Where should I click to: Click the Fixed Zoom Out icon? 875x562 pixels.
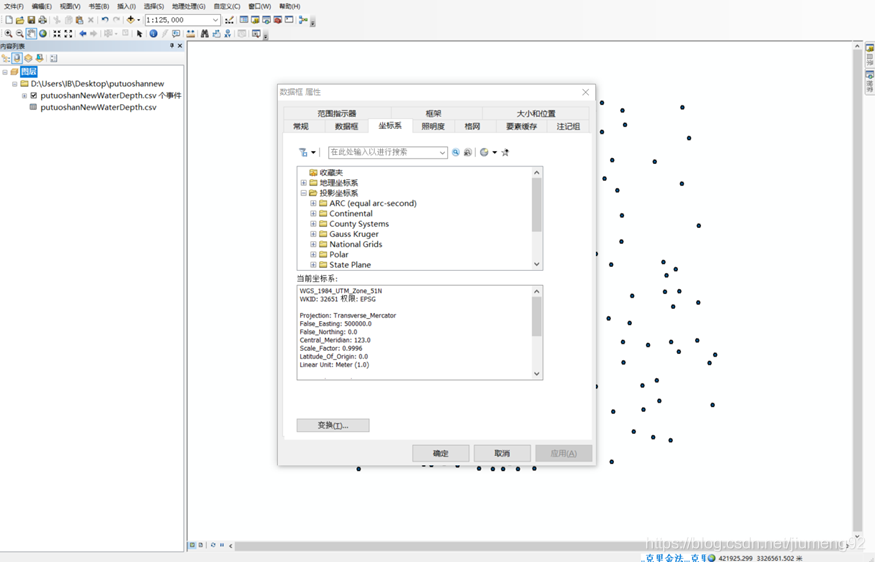[x=68, y=33]
